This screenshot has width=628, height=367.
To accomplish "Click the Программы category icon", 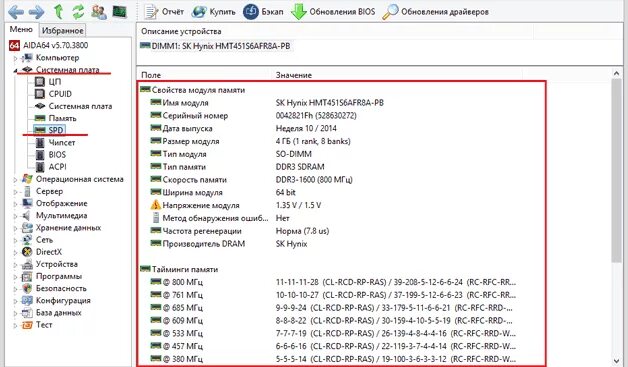I will 27,276.
